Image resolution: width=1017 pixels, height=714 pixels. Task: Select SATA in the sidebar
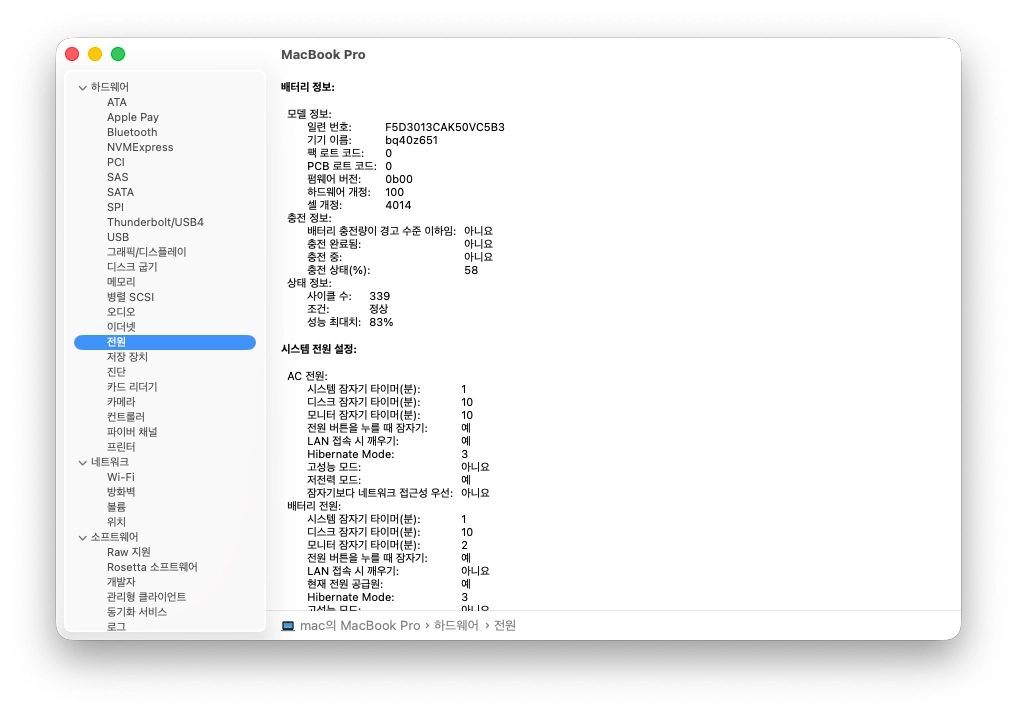click(x=121, y=192)
